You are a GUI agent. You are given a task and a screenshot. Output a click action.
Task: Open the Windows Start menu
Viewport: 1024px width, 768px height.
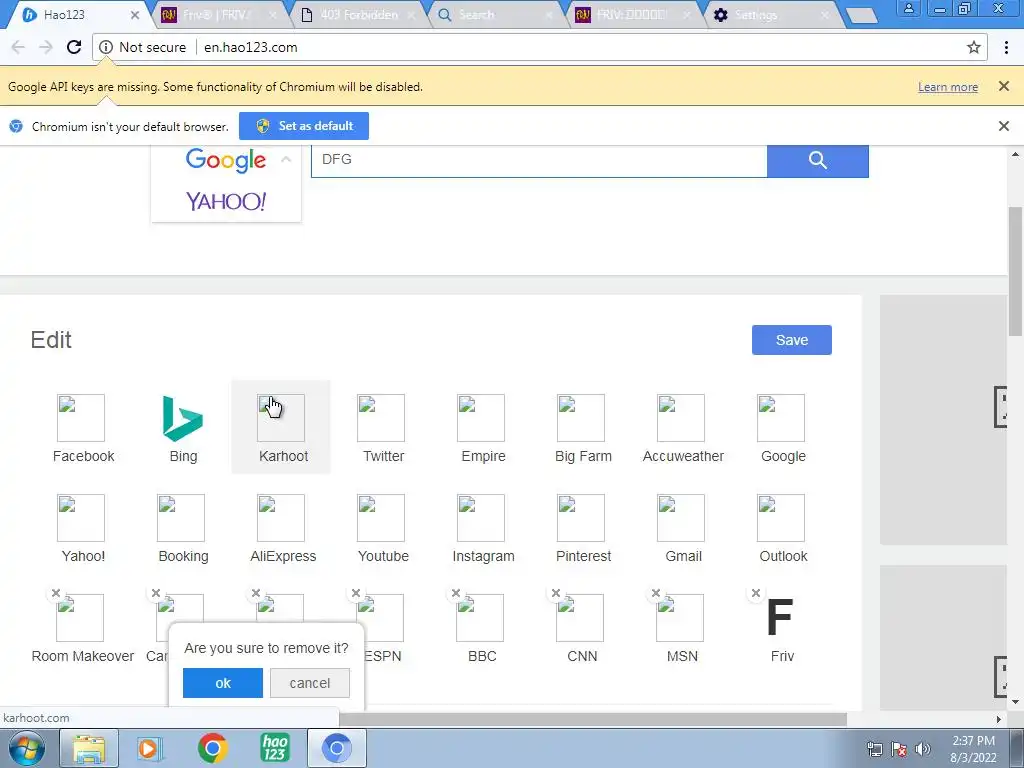[x=27, y=748]
